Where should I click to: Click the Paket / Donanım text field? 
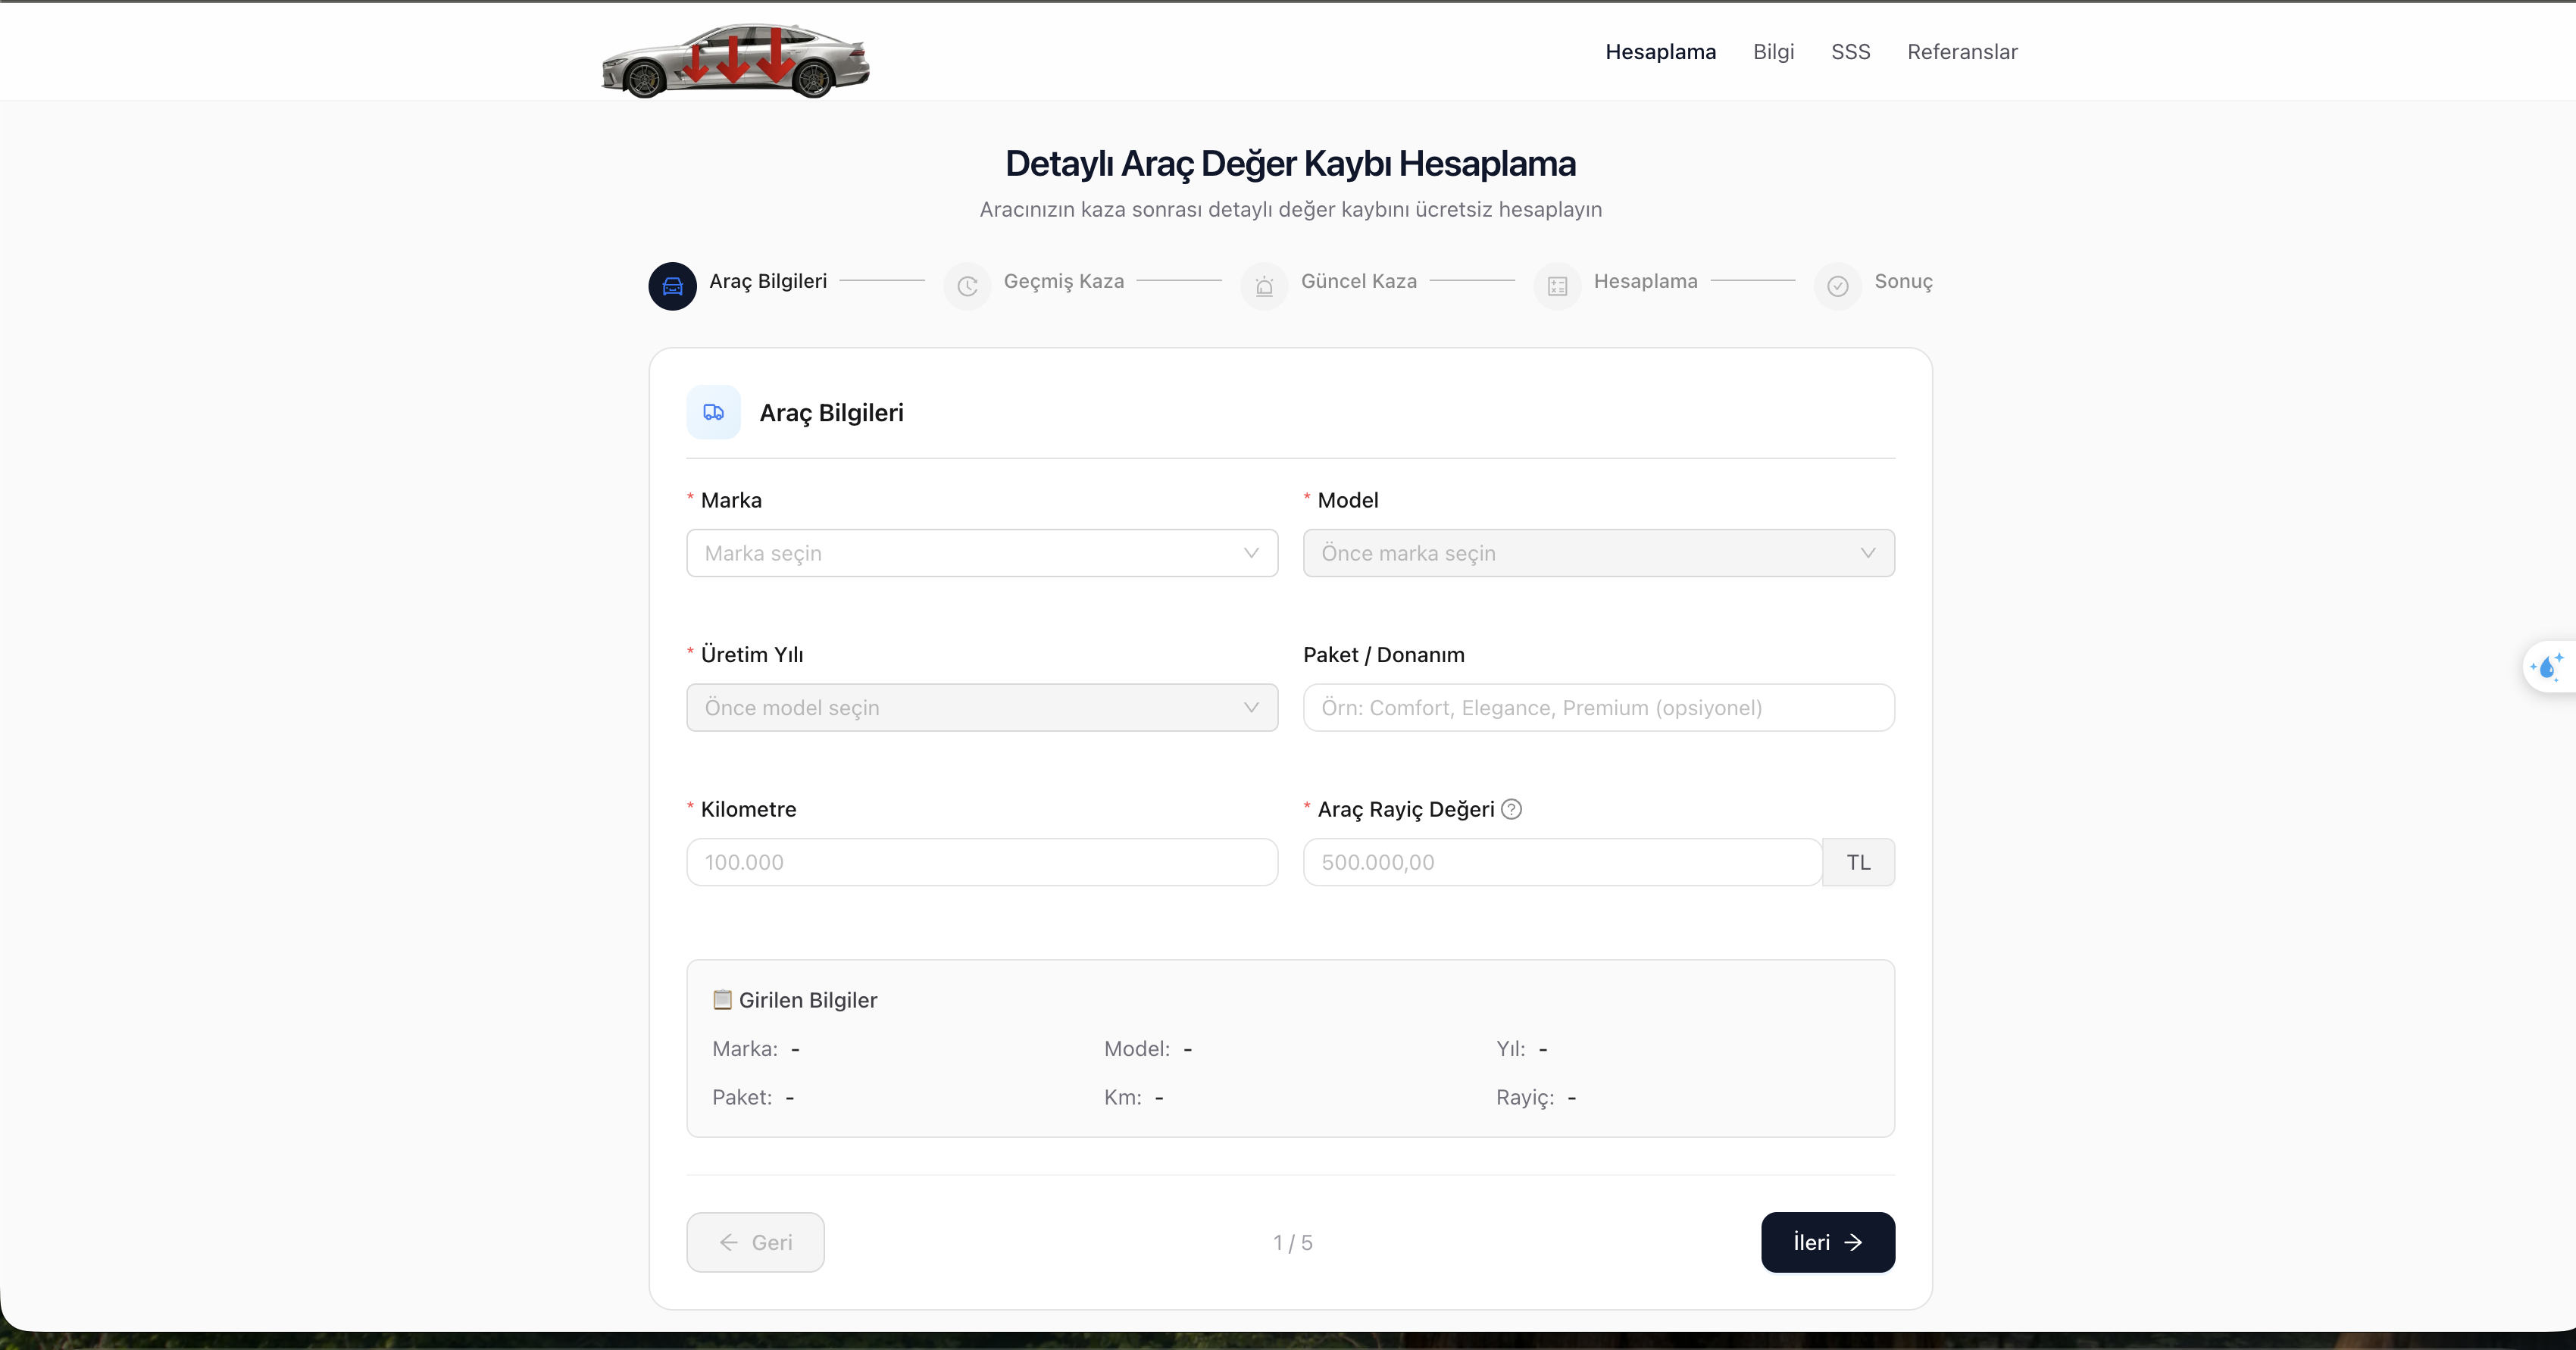point(1598,708)
